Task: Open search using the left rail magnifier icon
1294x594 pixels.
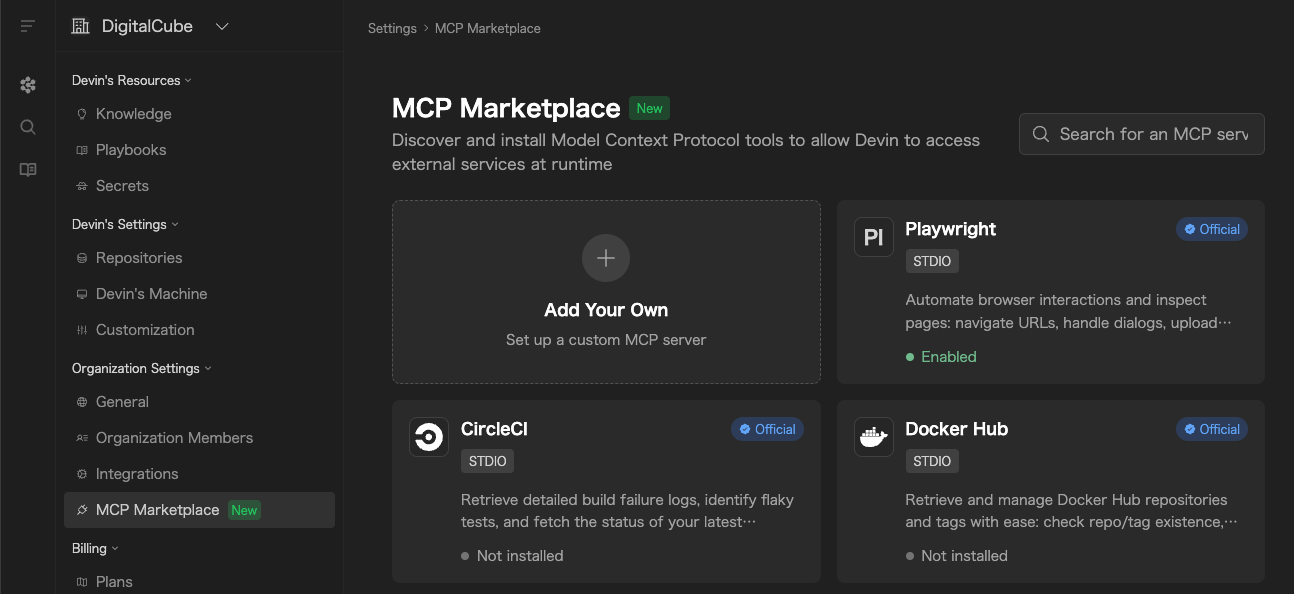Action: pyautogui.click(x=28, y=127)
